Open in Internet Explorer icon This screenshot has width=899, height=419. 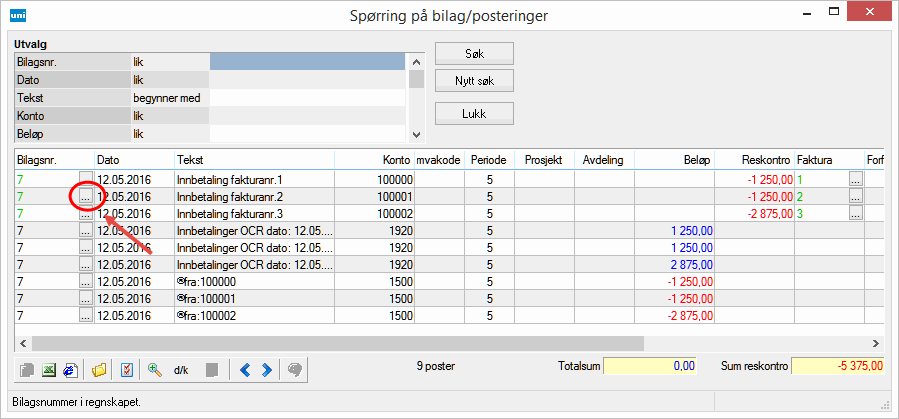(69, 369)
